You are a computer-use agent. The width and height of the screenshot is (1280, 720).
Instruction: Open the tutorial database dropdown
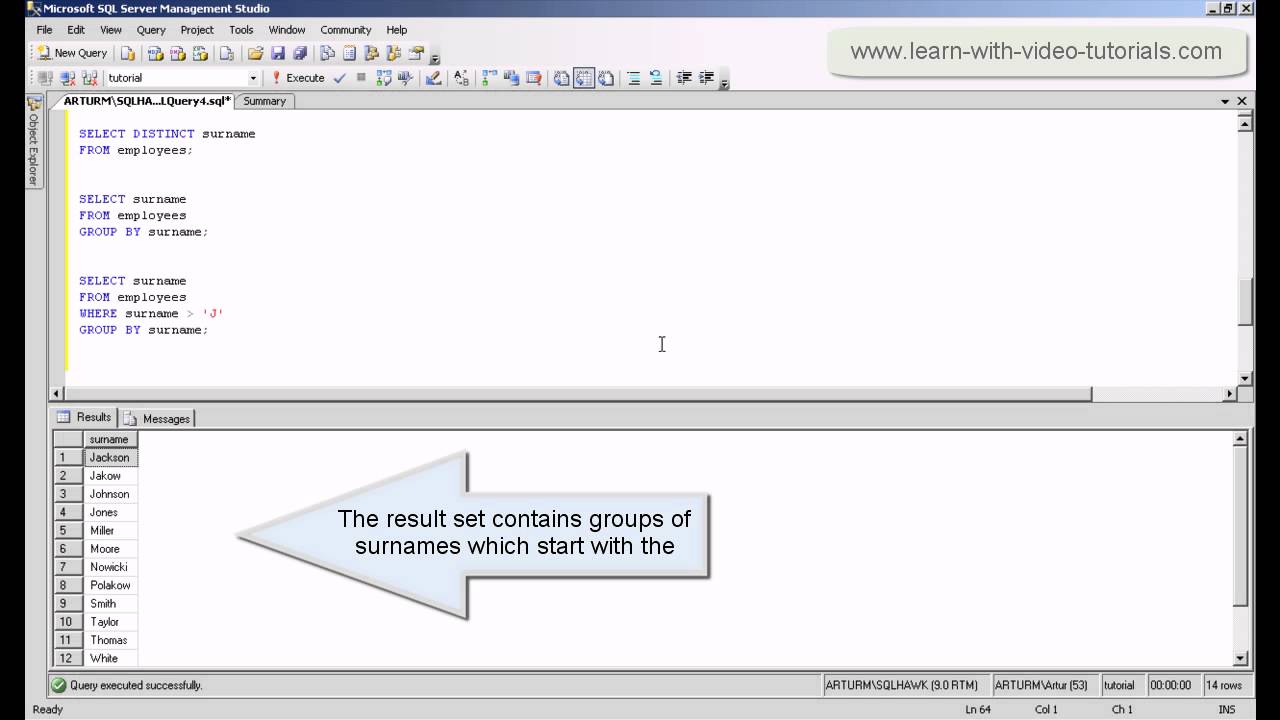point(252,78)
